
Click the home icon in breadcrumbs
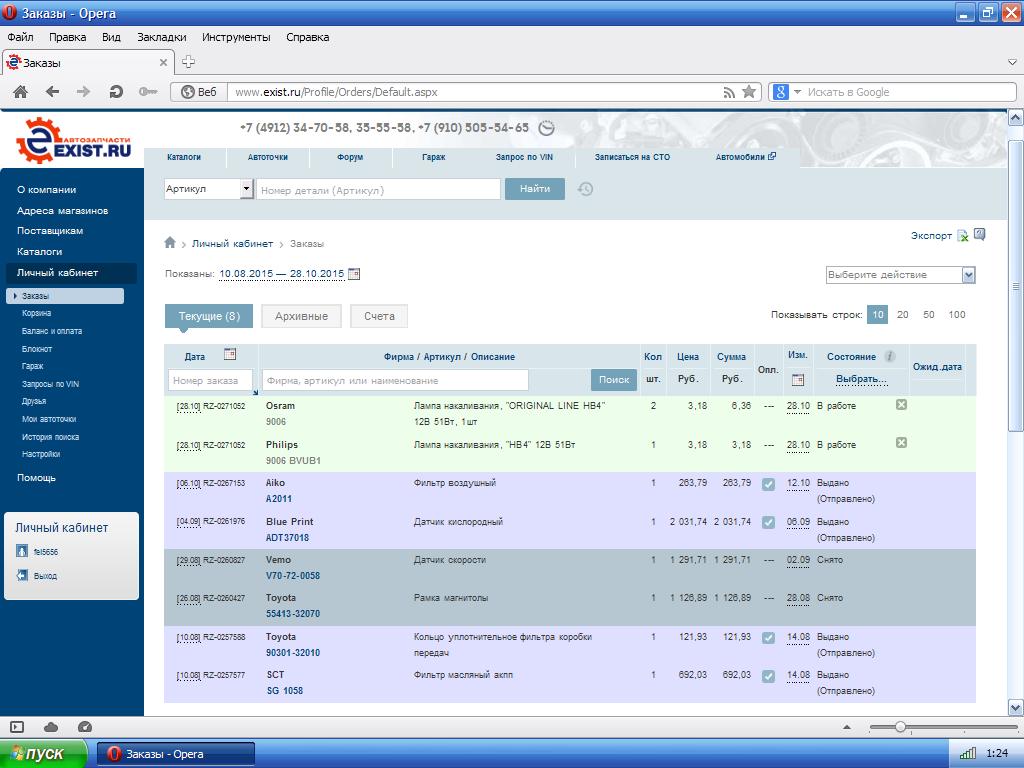click(170, 243)
